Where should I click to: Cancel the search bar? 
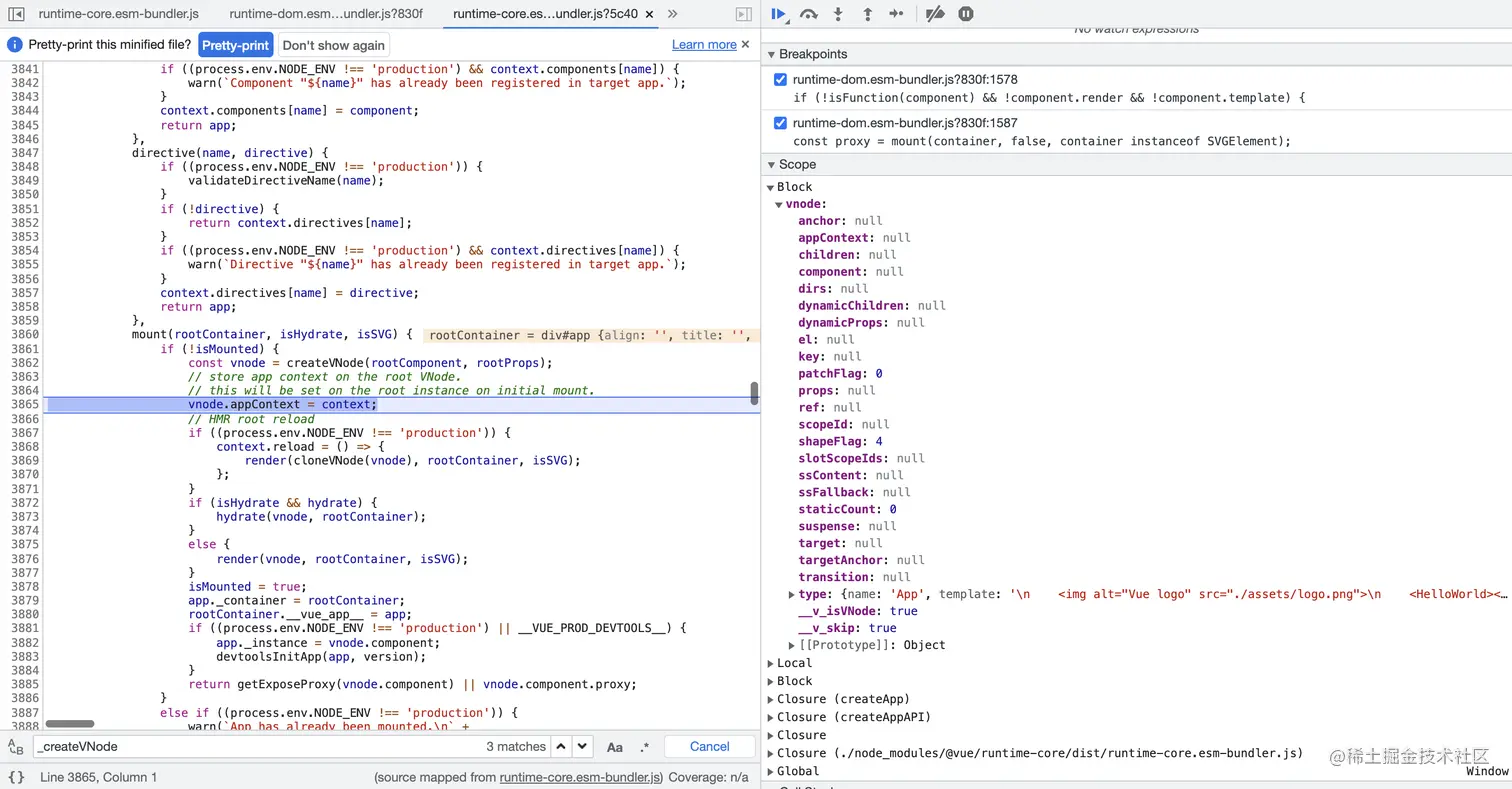(710, 746)
